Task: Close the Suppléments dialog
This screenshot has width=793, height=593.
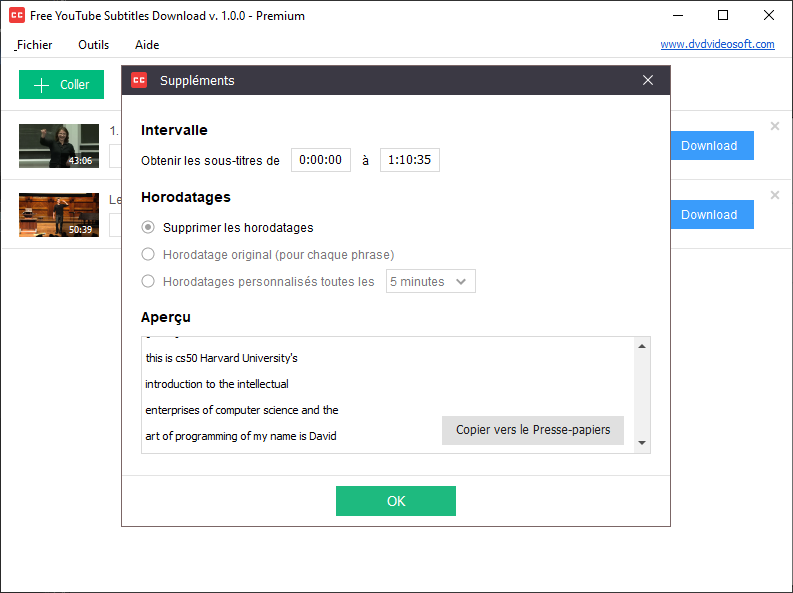Action: coord(648,80)
